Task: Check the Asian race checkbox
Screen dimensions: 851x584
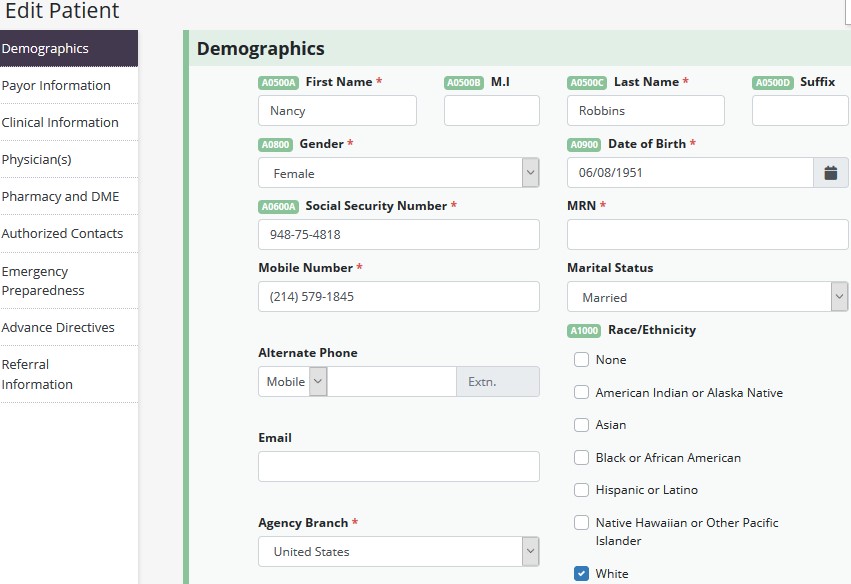Action: 581,425
